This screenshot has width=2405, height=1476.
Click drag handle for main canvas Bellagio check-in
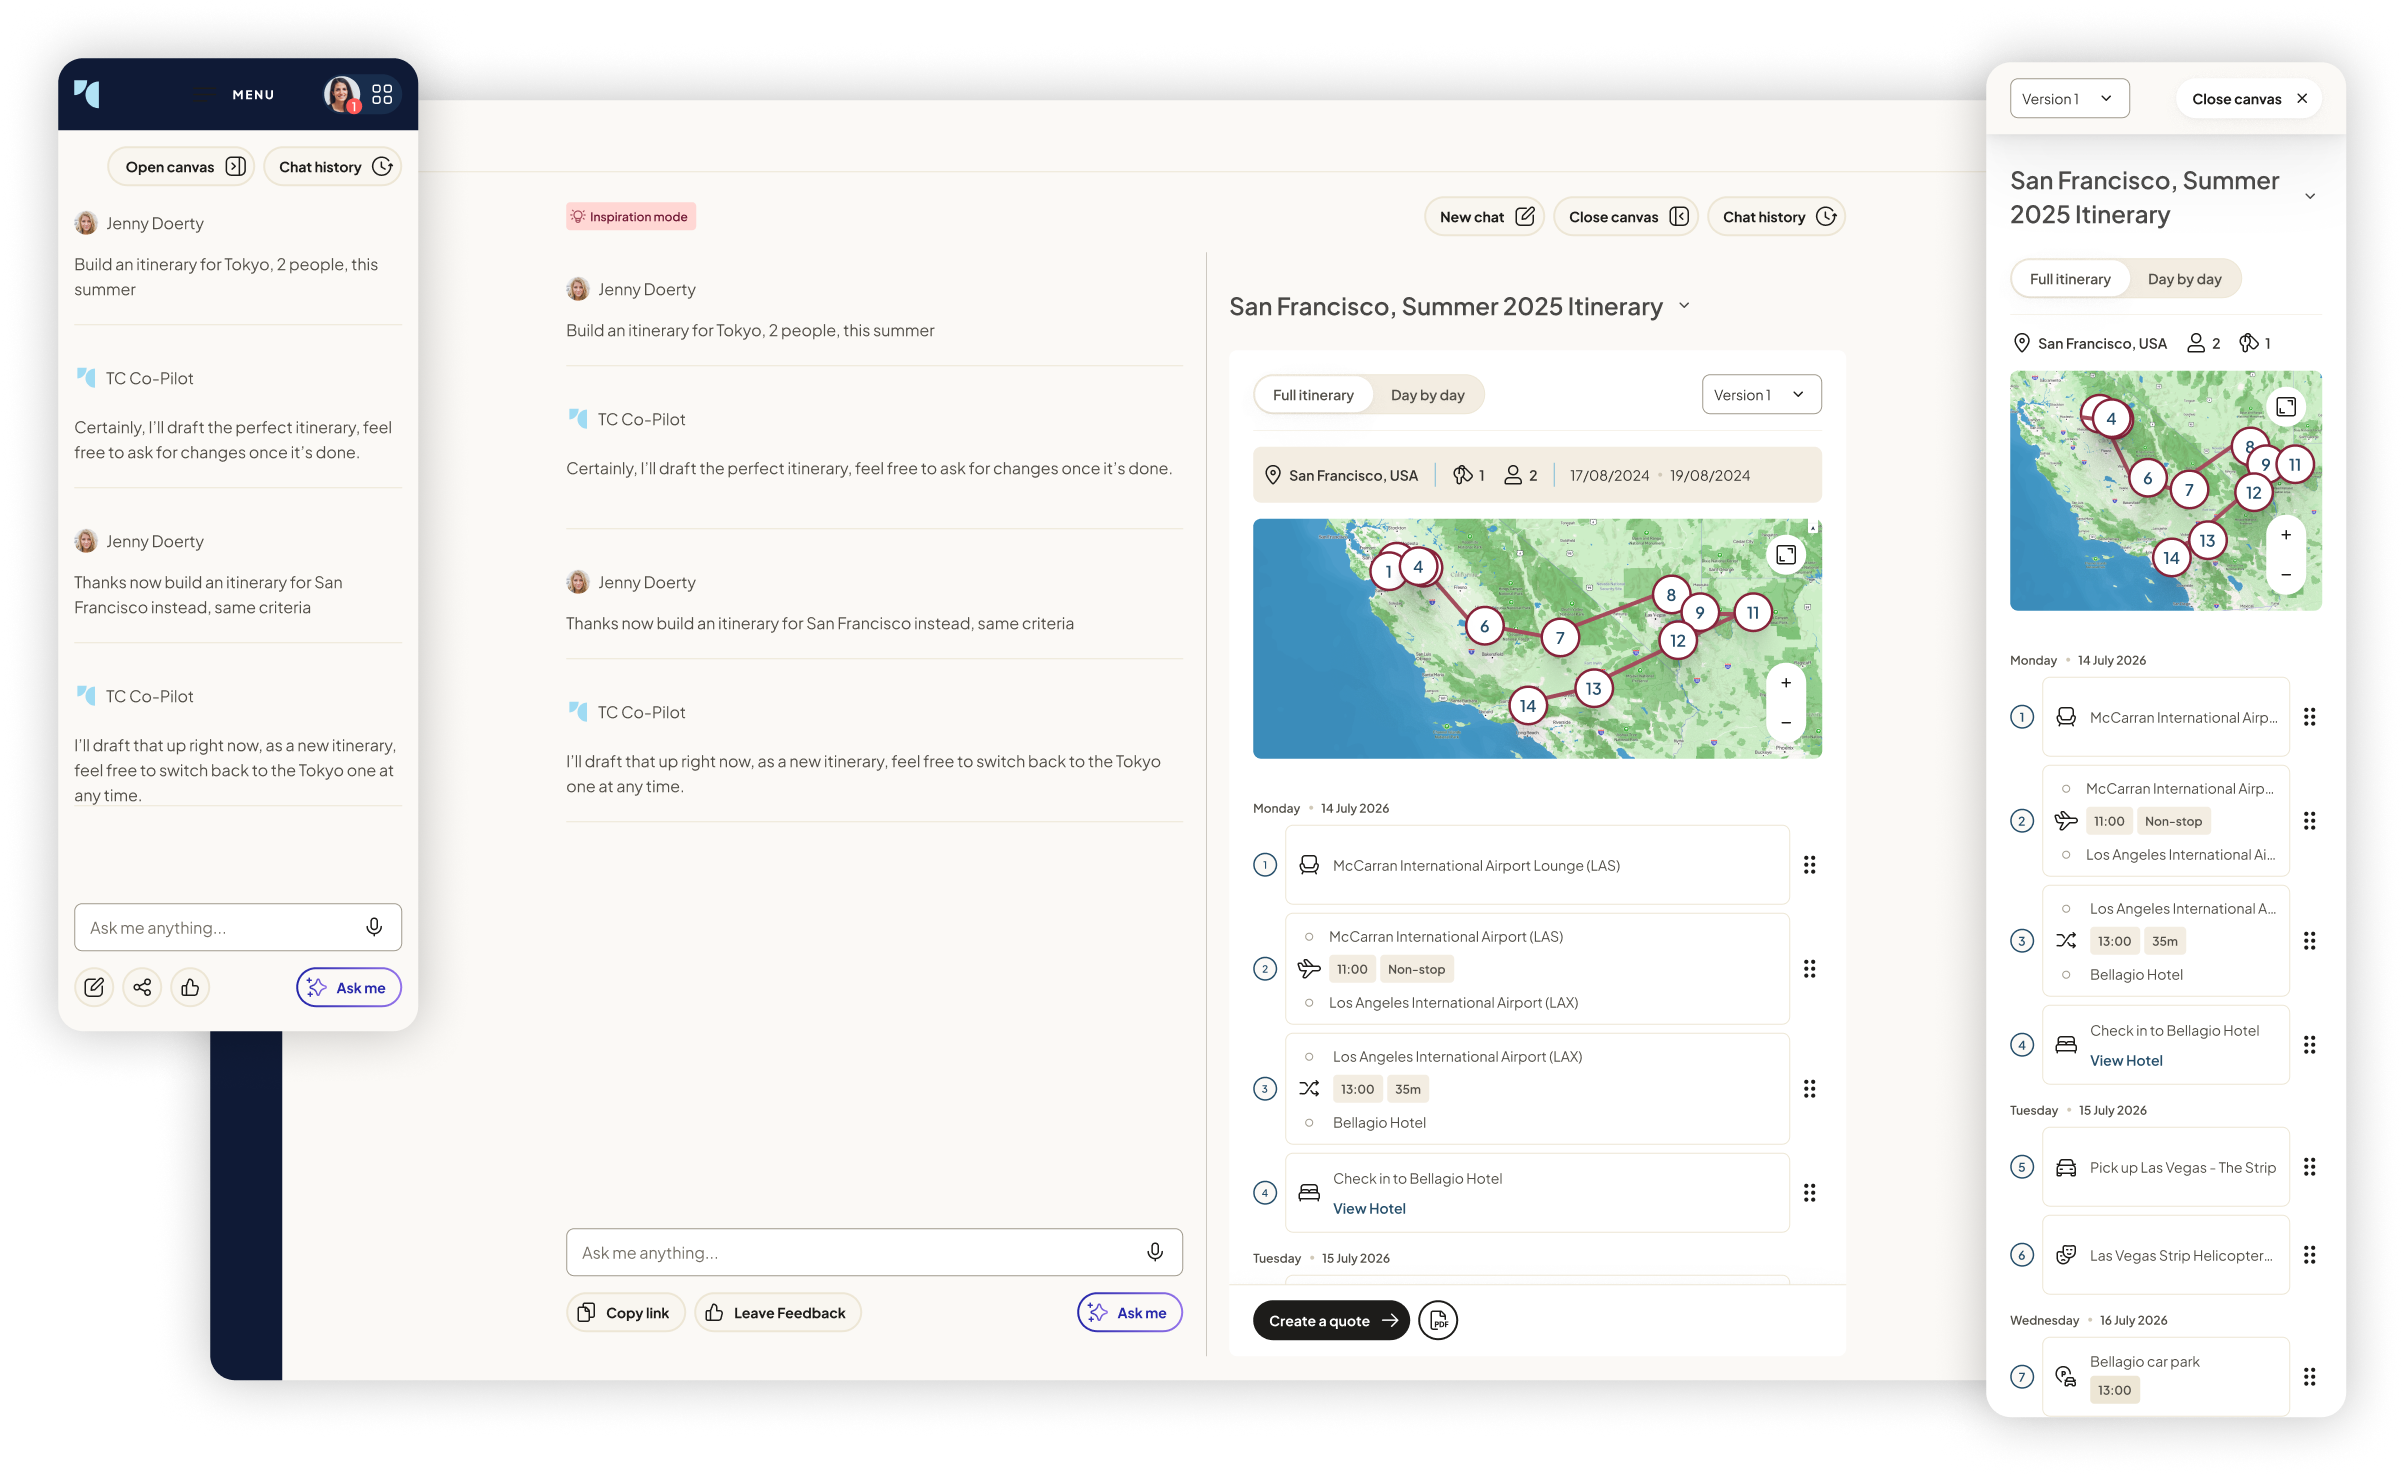[x=1809, y=1193]
